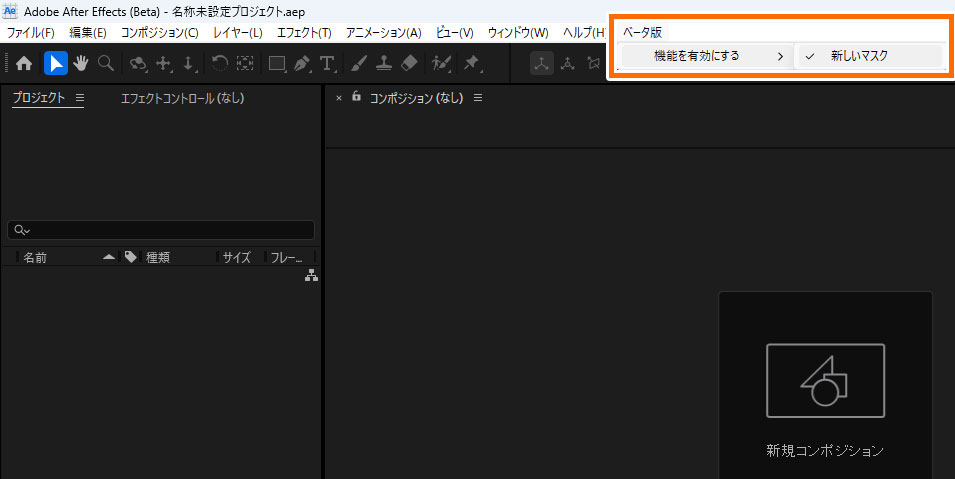The height and width of the screenshot is (479, 955).
Task: Select the Rectangle shape tool
Action: click(277, 64)
